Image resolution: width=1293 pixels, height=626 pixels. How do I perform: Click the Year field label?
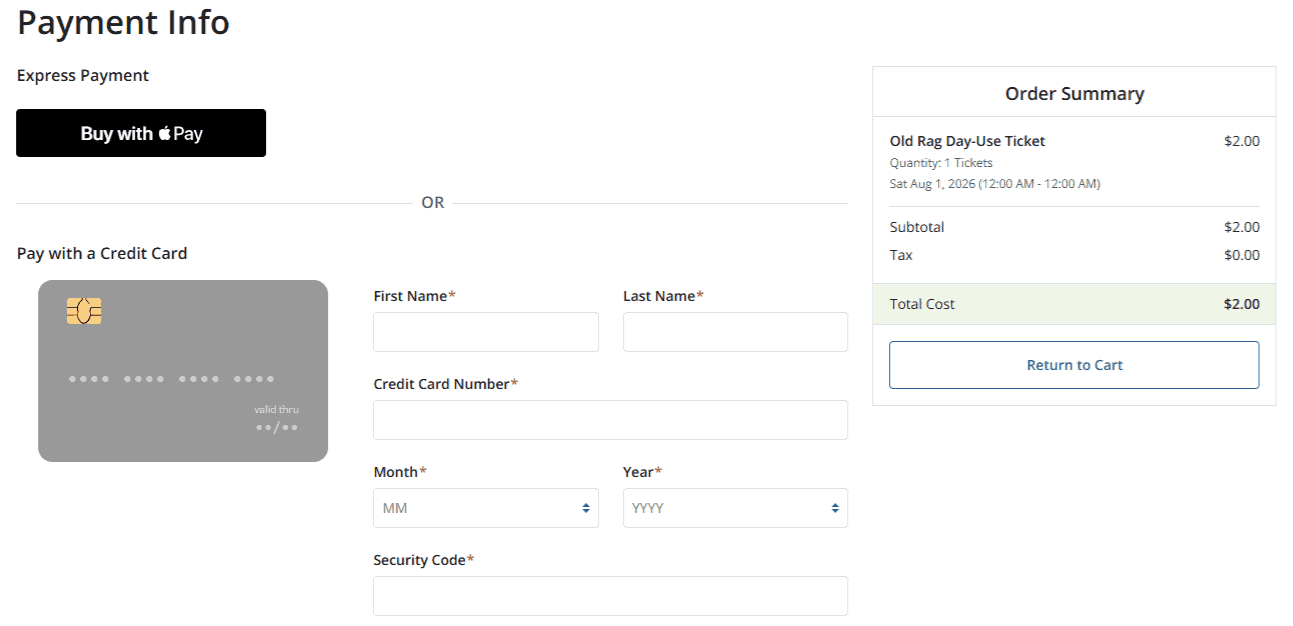pos(642,472)
